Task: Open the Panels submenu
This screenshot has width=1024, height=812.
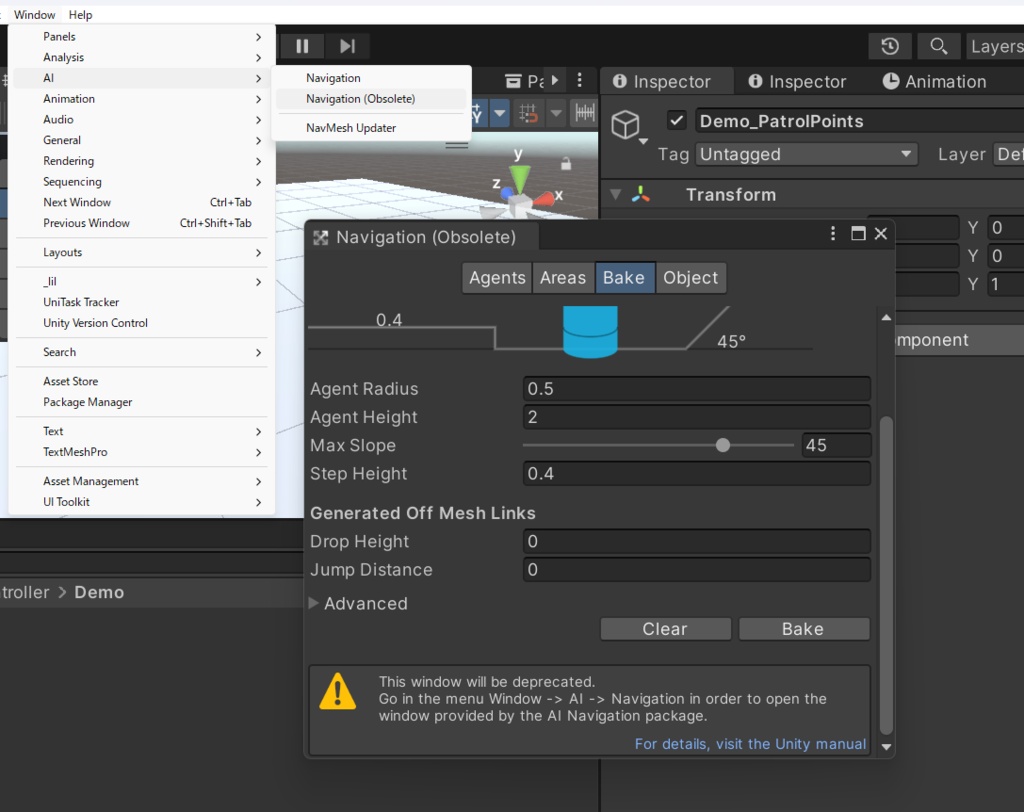Action: tap(141, 37)
